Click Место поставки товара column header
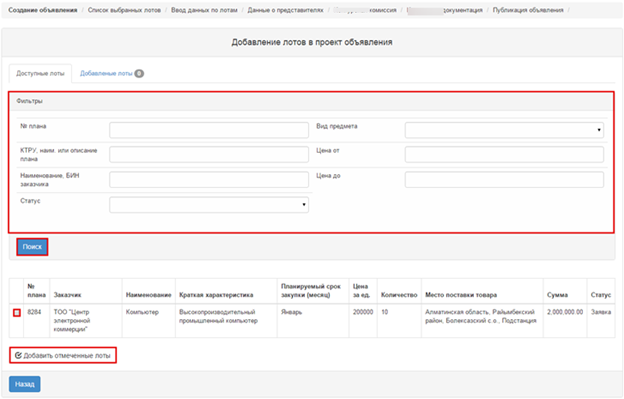The image size is (624, 399). (482, 291)
